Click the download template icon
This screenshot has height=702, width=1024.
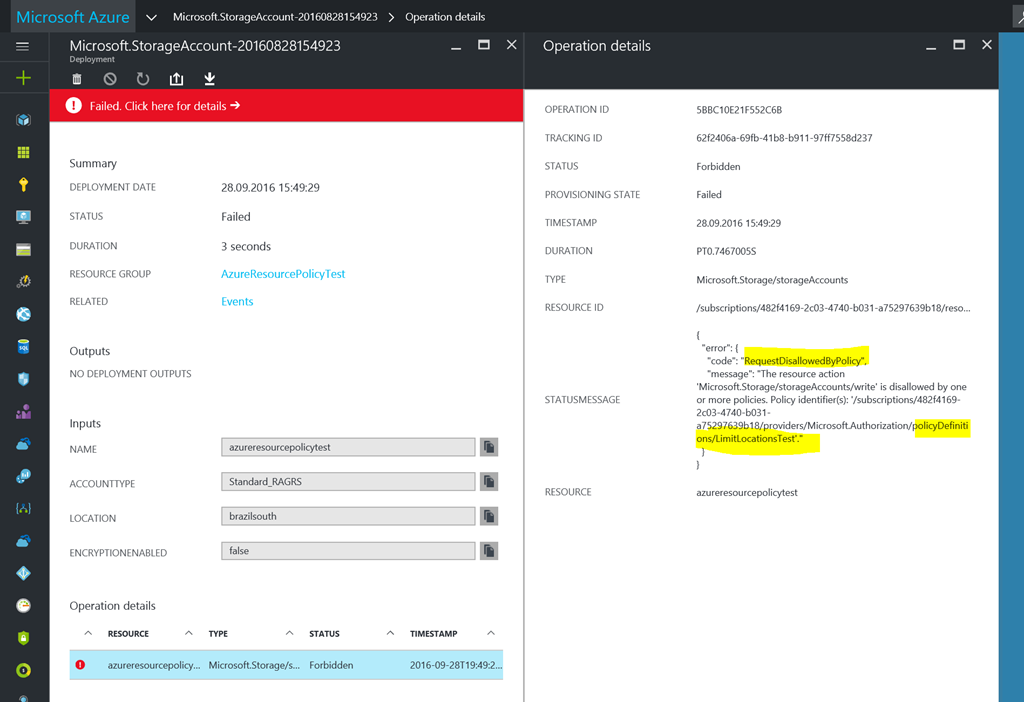coord(210,79)
